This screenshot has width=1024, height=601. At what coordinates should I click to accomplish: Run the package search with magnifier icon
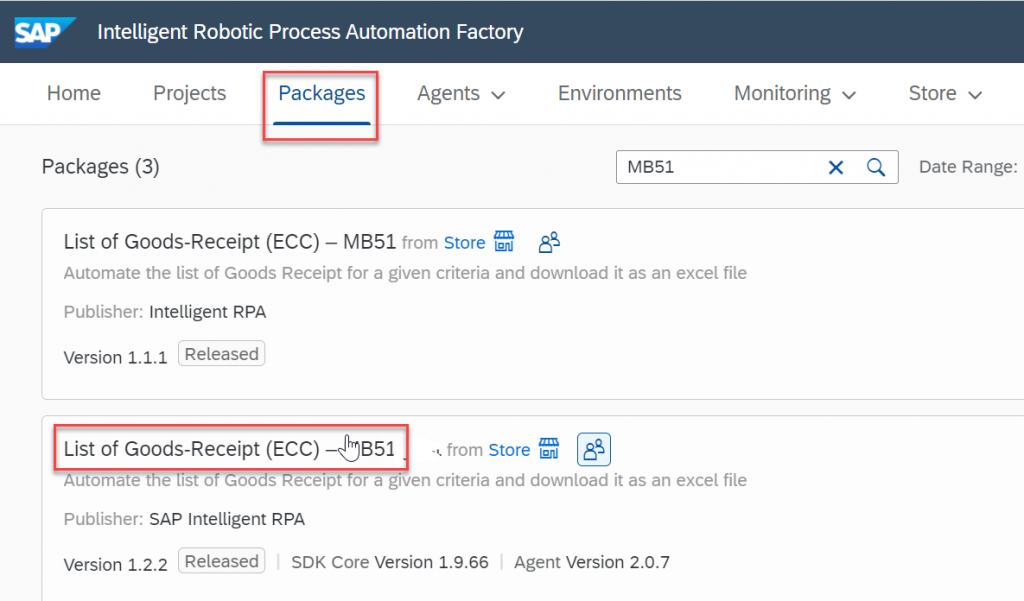[876, 168]
